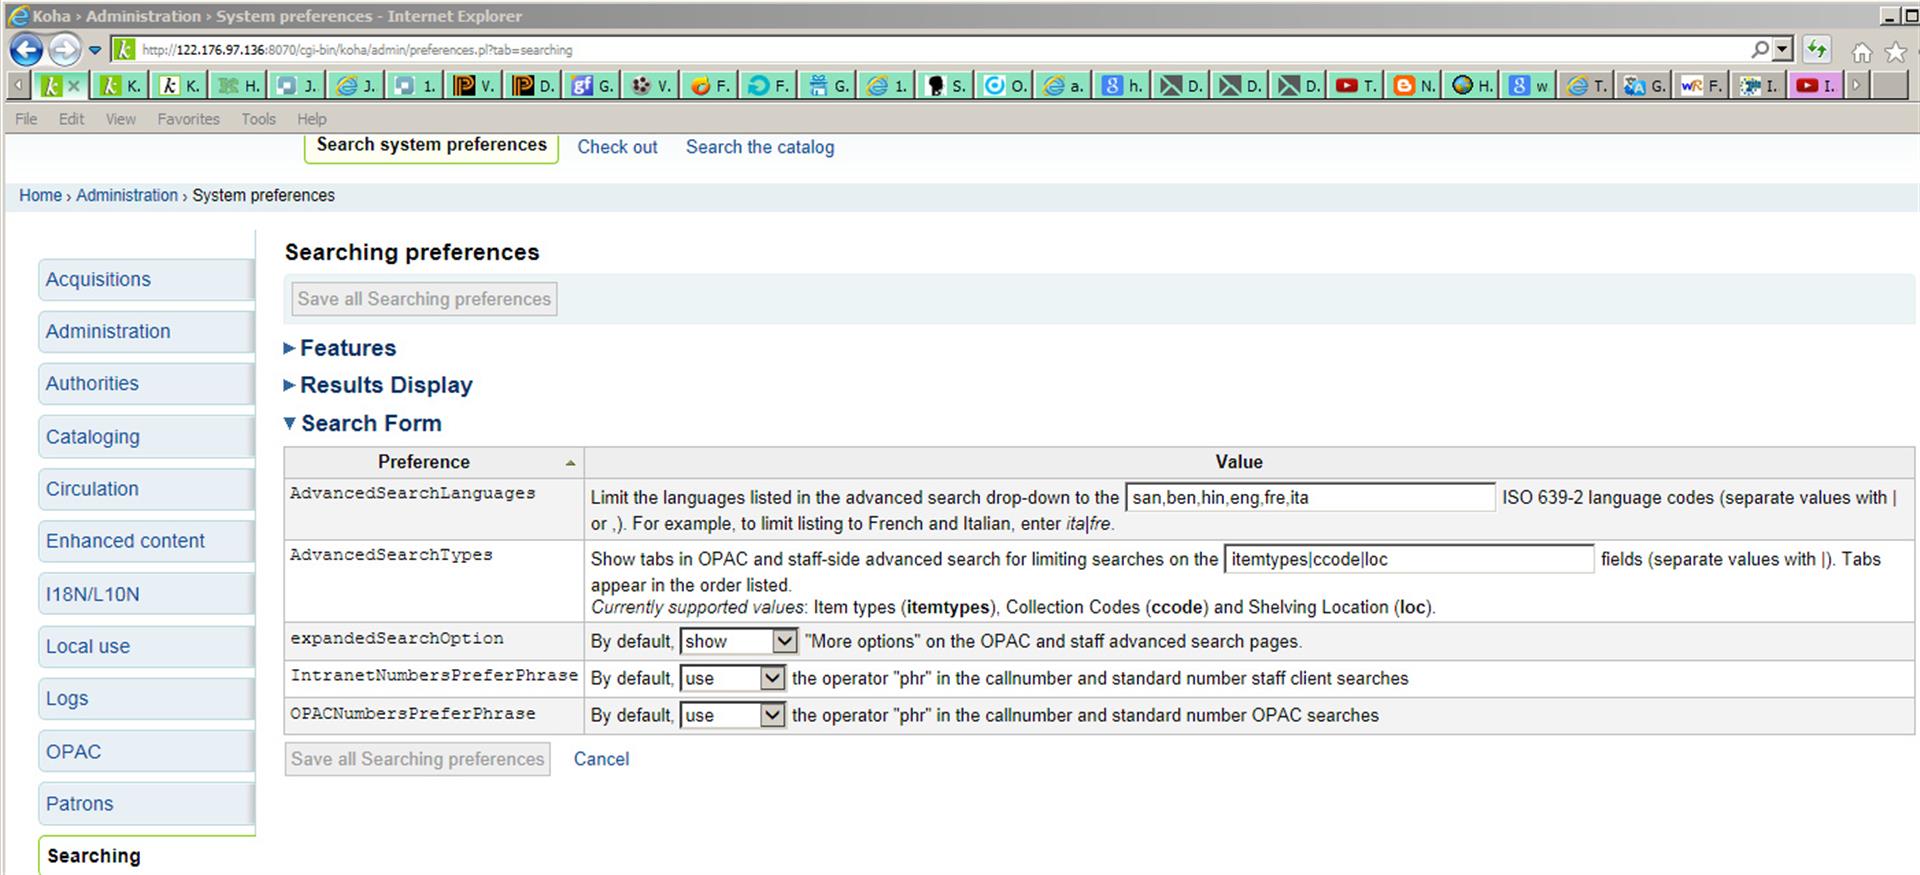Expand the Results Display section
Screen dimensions: 1920x875
(x=378, y=385)
